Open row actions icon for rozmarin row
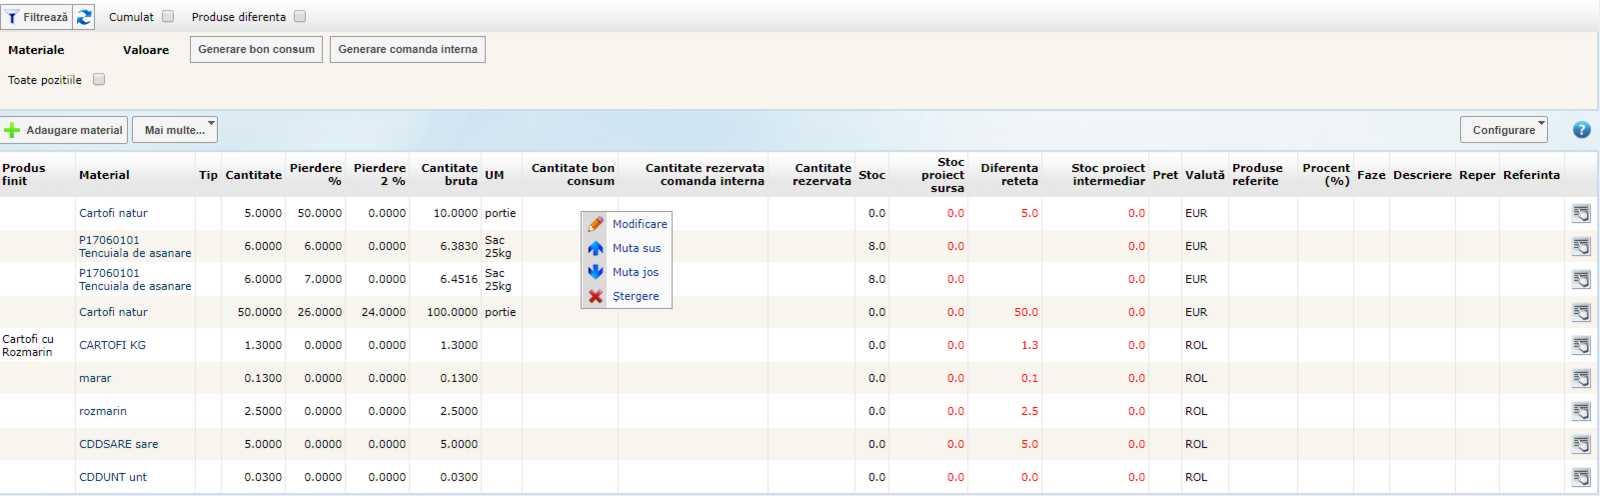Screen dimensions: 1600x496 click(1581, 411)
